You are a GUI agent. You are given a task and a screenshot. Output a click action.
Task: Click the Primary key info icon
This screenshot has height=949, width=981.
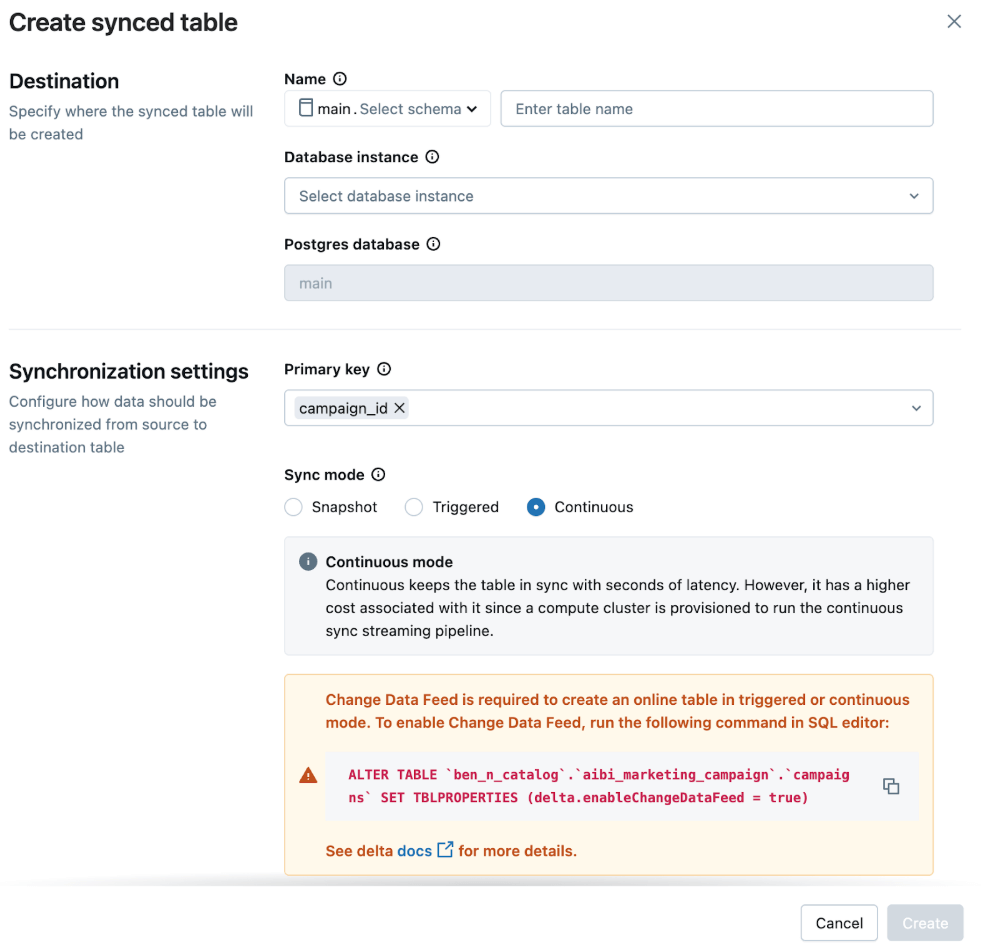(386, 369)
